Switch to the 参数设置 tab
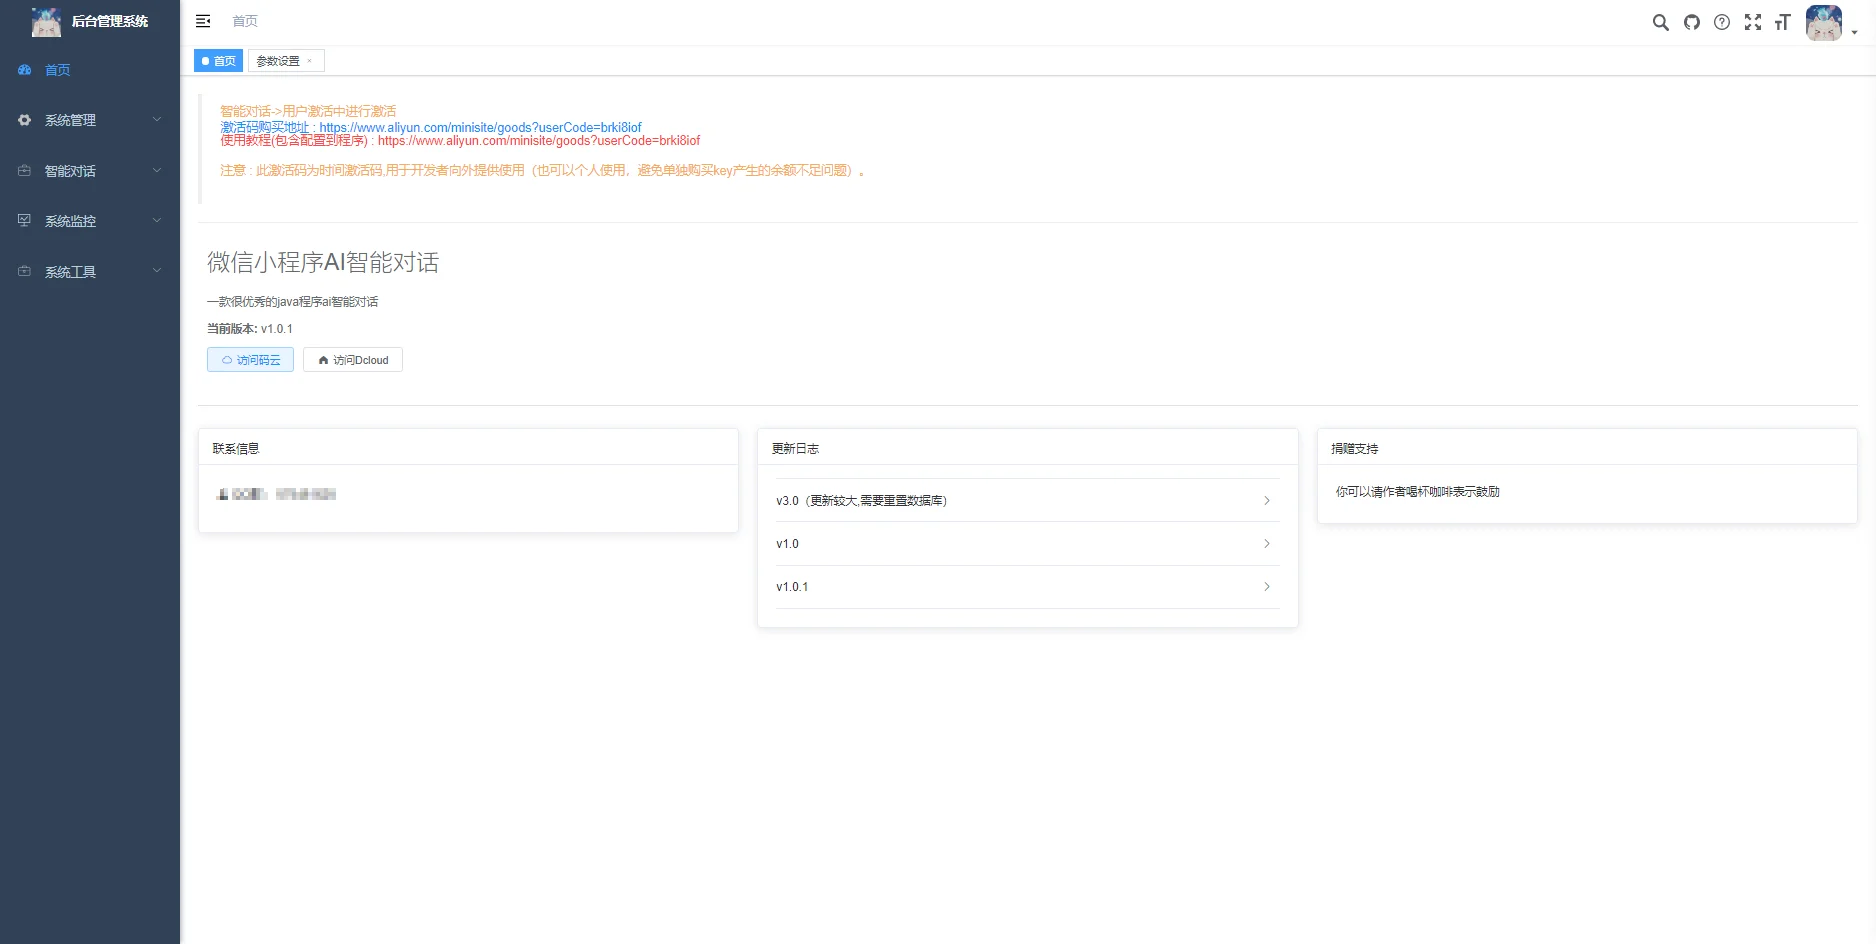Image resolution: width=1876 pixels, height=944 pixels. click(278, 61)
